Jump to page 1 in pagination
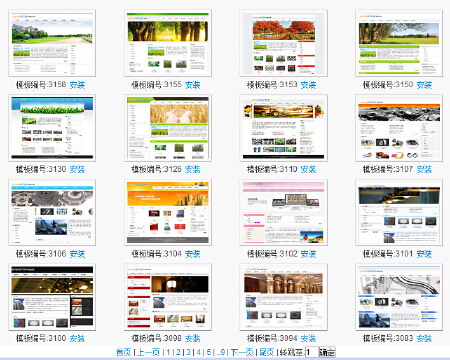This screenshot has height=360, width=450. (x=168, y=352)
